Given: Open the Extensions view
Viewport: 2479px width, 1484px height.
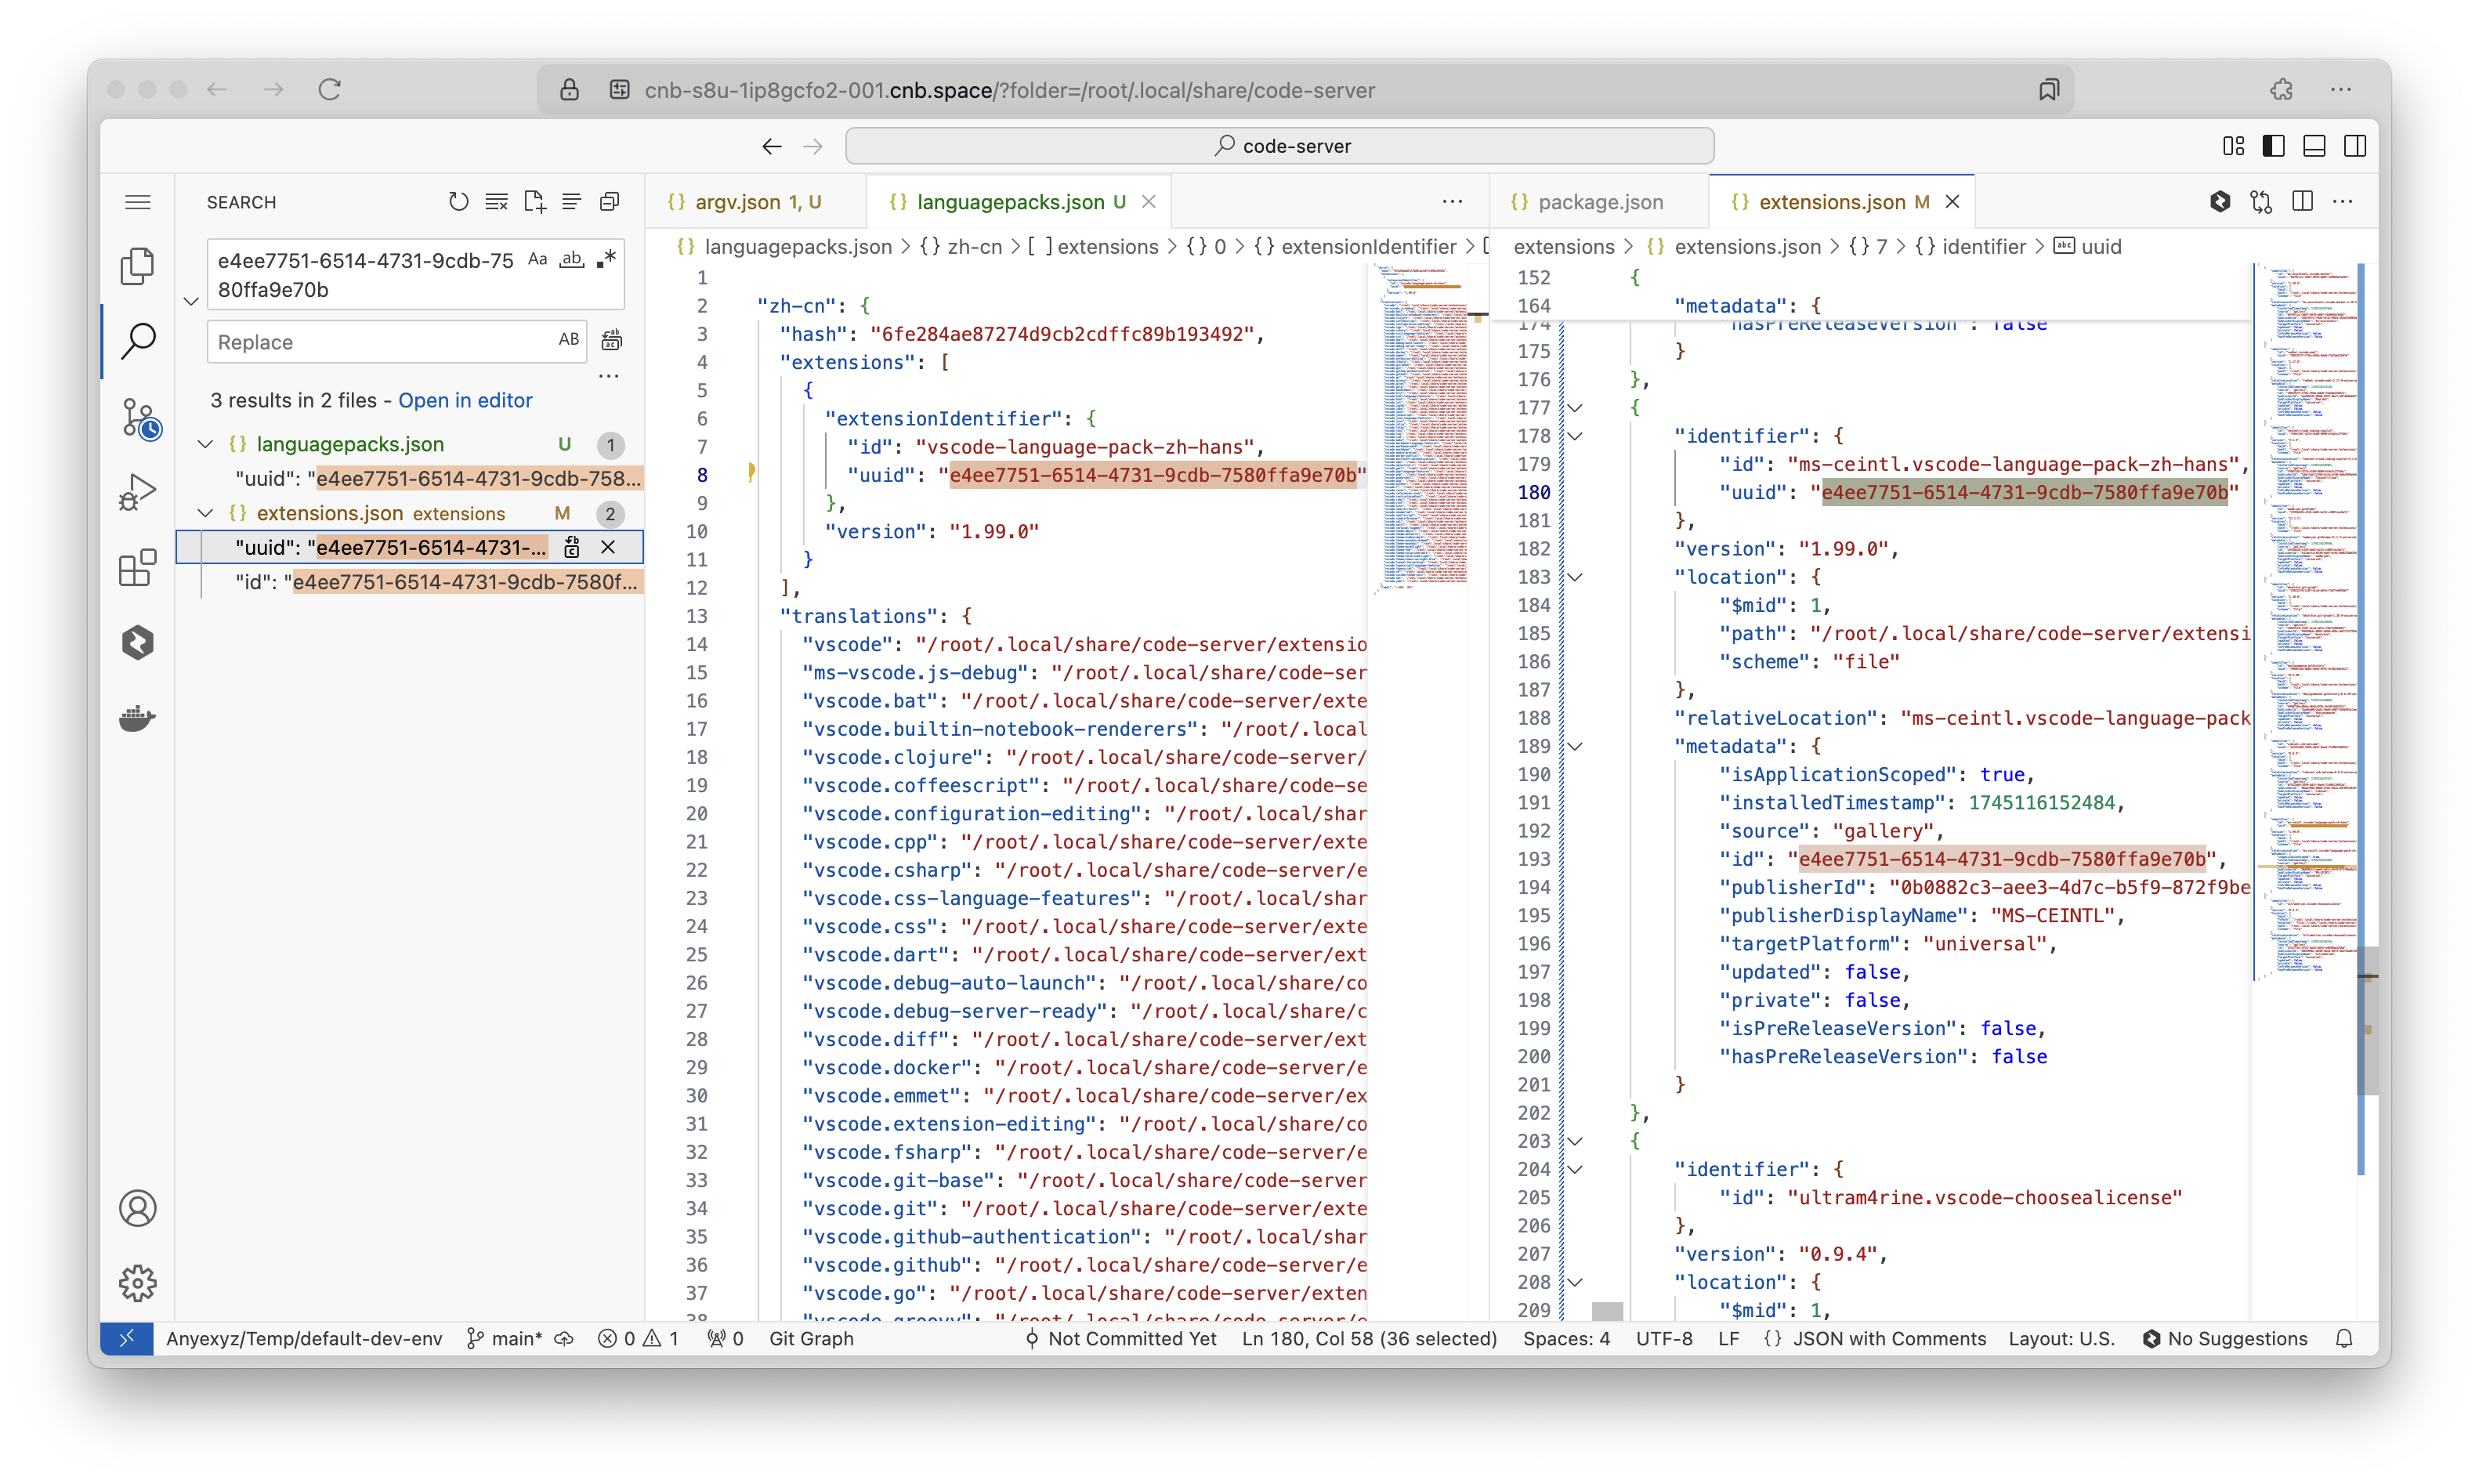Looking at the screenshot, I should click(138, 567).
